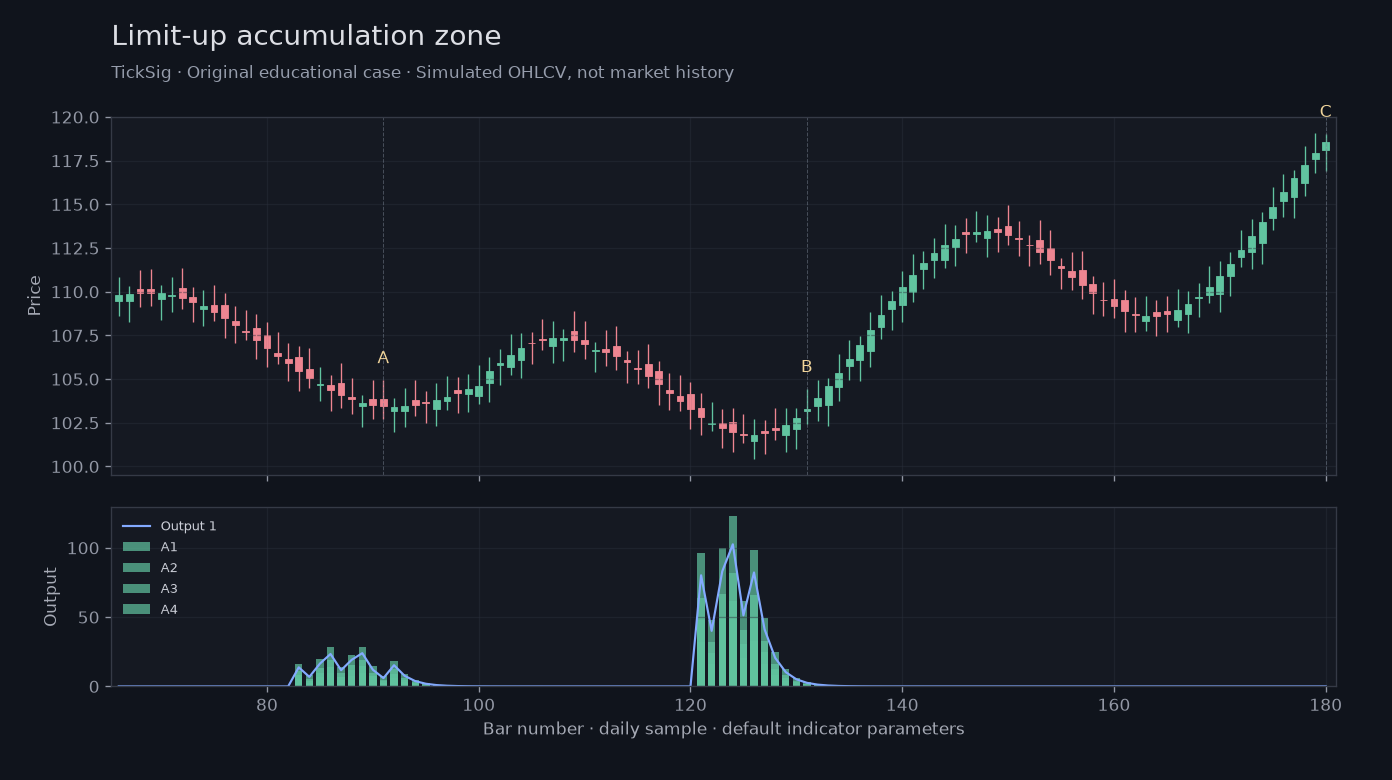Click the A2 legend swatch
Image resolution: width=1392 pixels, height=780 pixels.
(x=136, y=568)
